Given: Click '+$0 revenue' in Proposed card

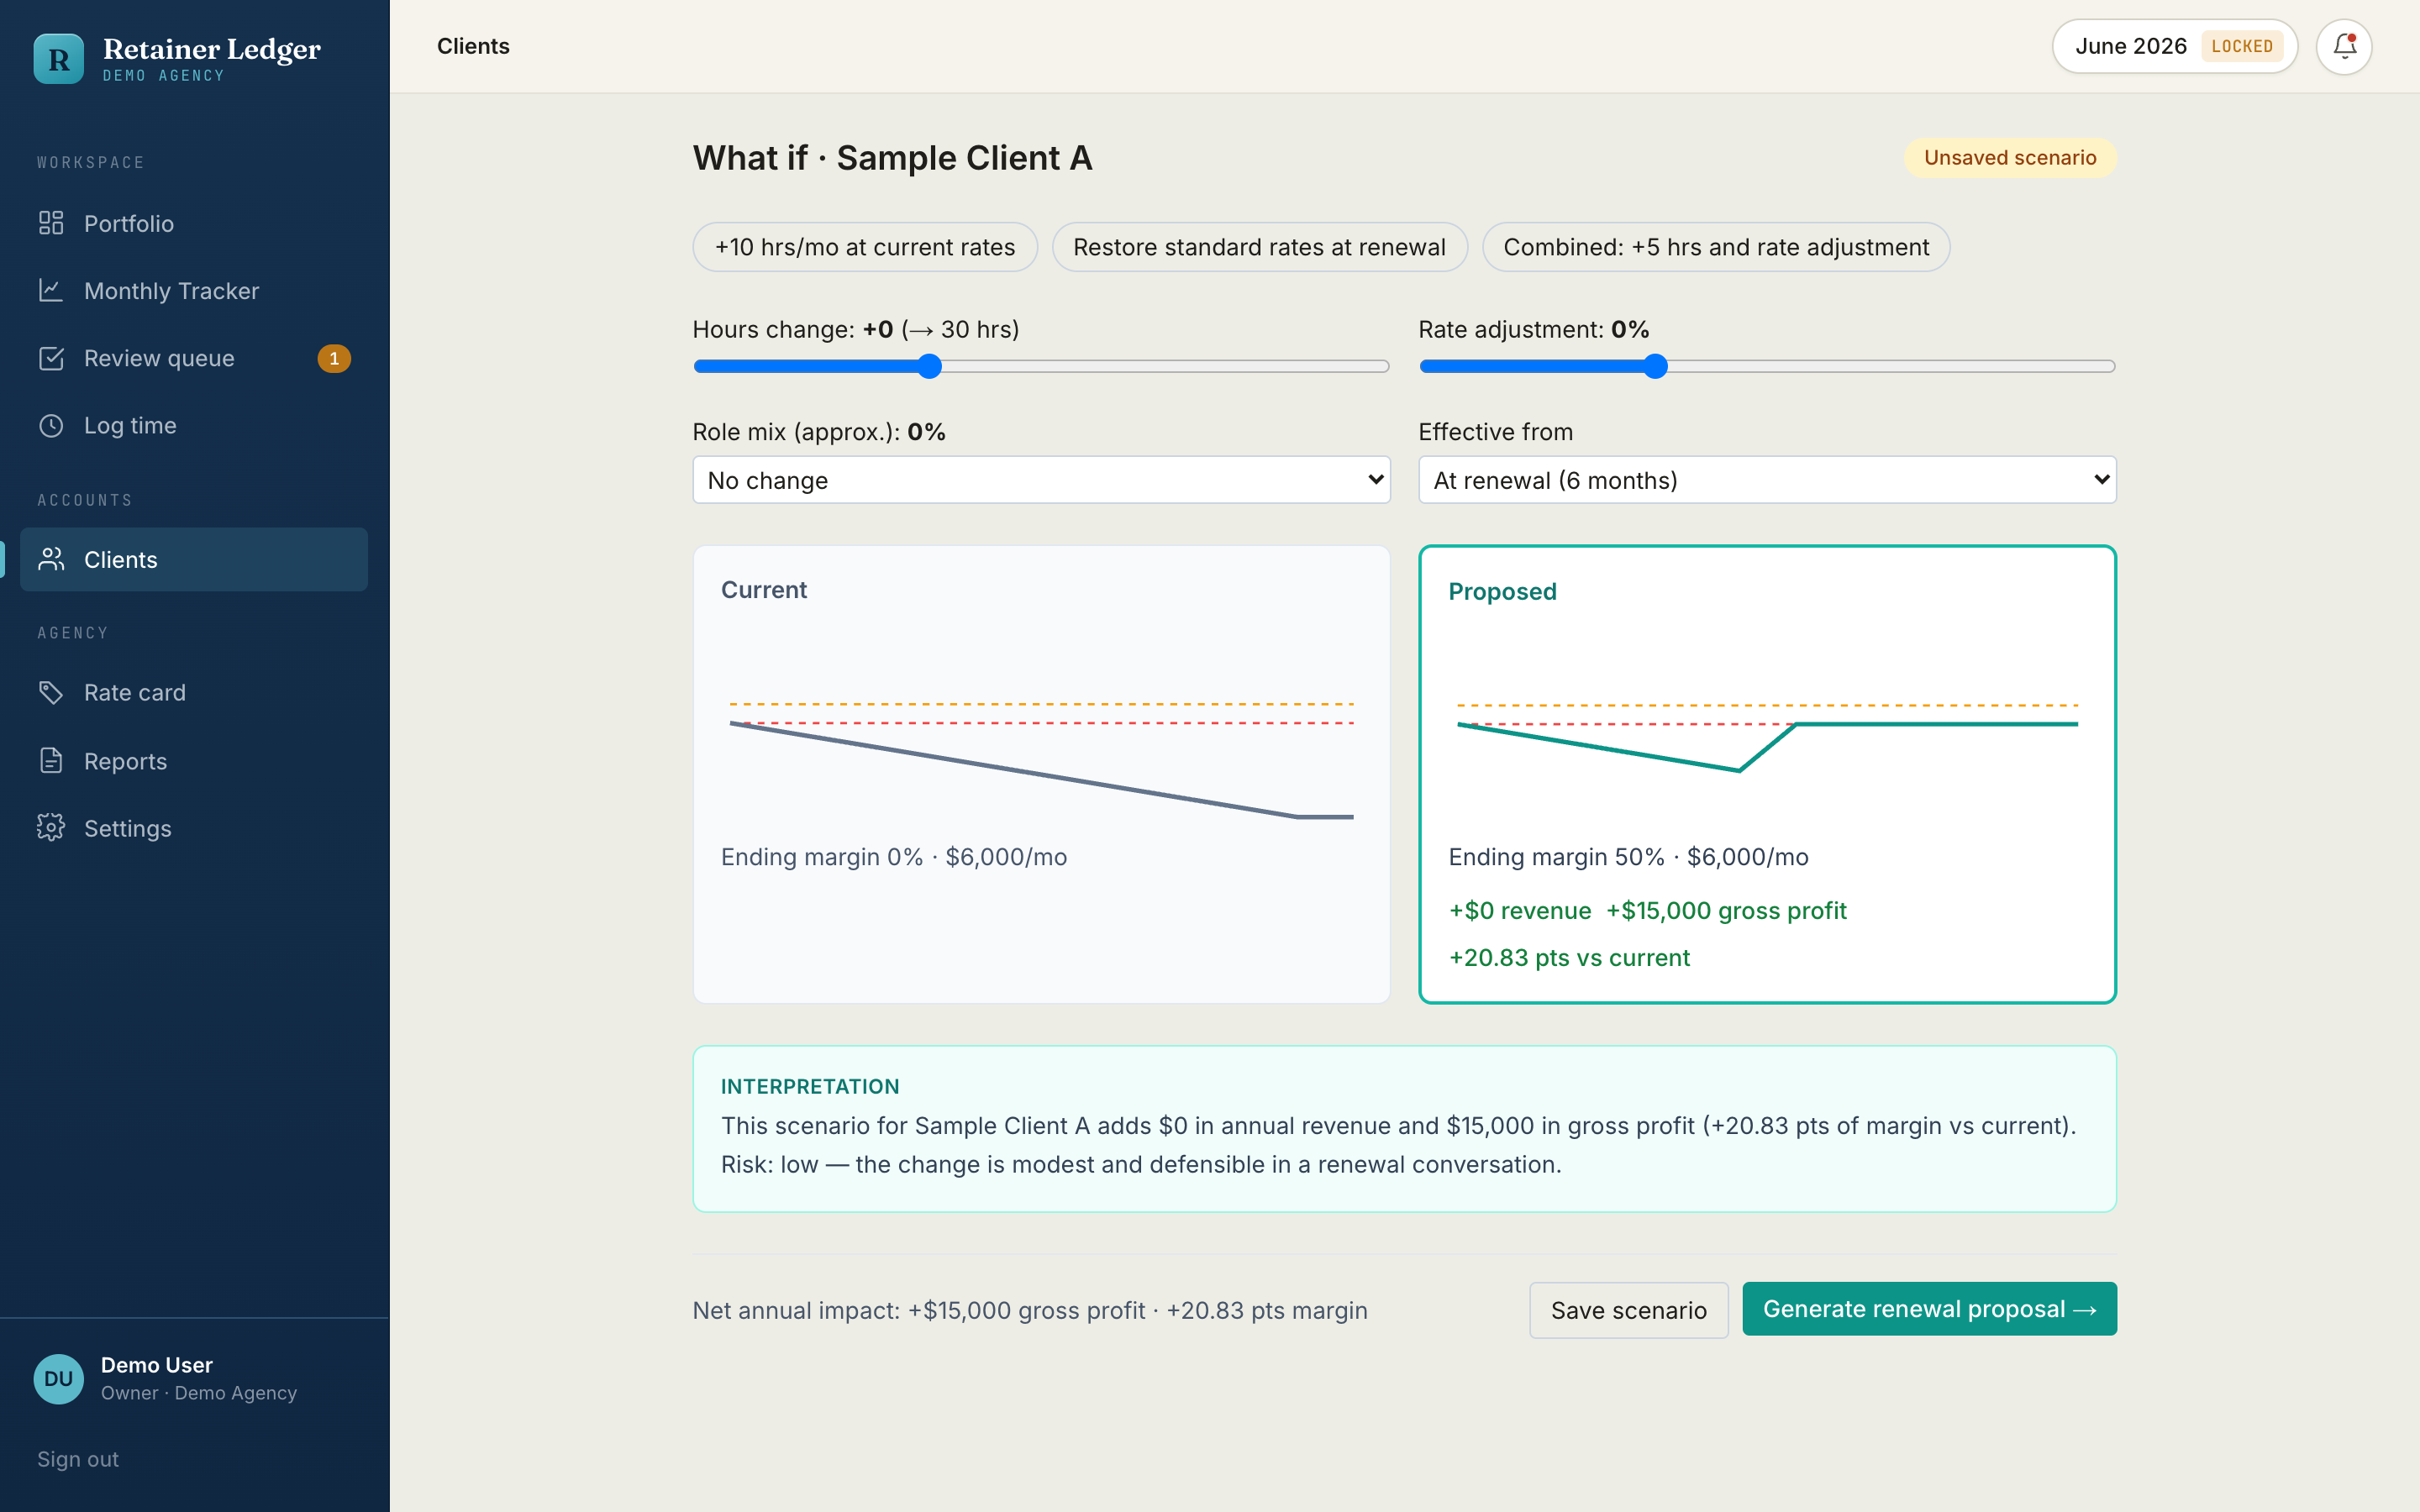Looking at the screenshot, I should tap(1520, 911).
